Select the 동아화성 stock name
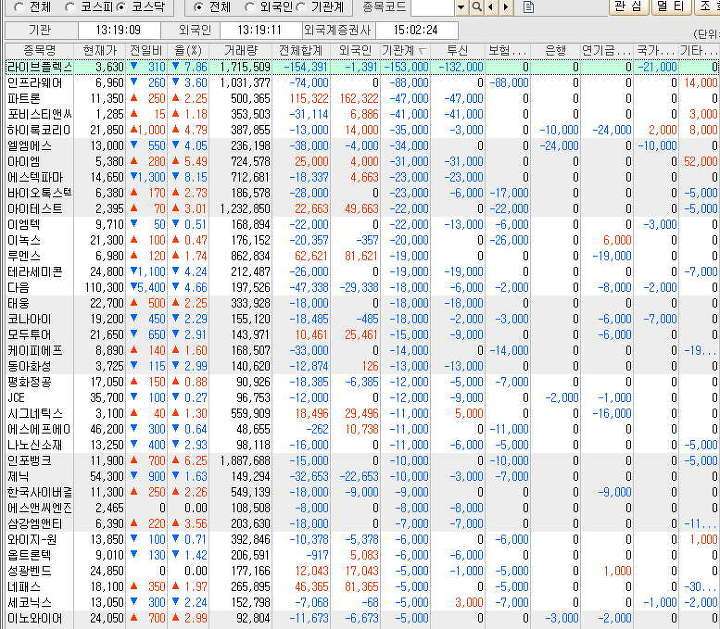This screenshot has width=720, height=629. [29, 366]
